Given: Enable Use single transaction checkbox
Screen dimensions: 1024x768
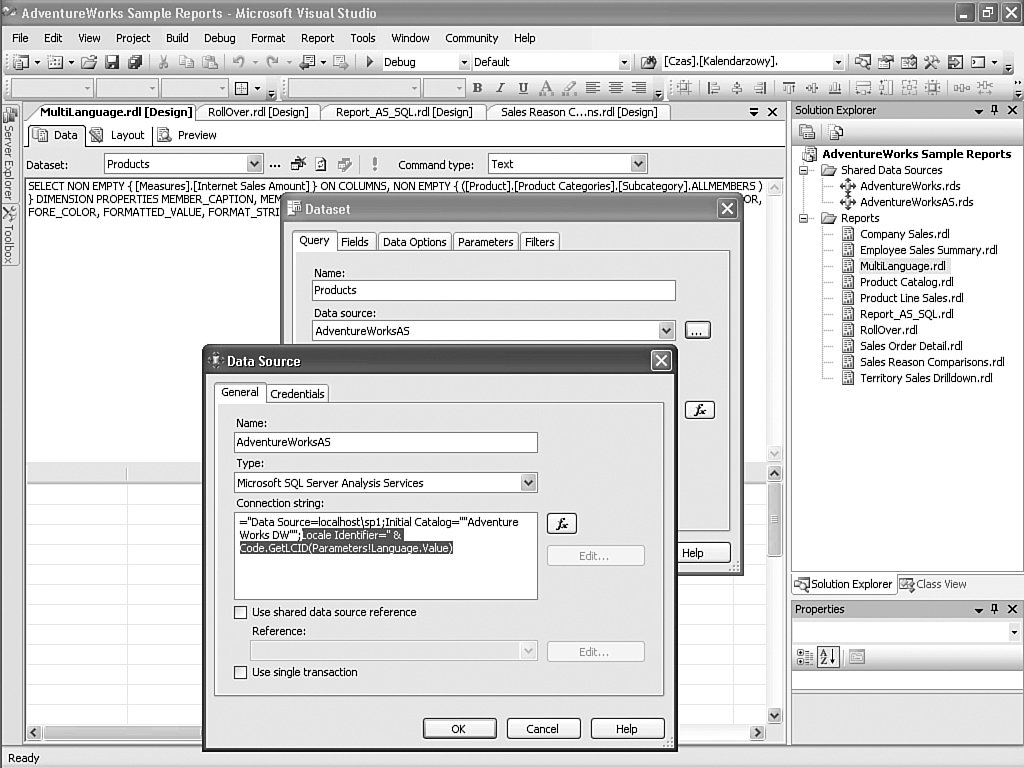Looking at the screenshot, I should point(240,673).
